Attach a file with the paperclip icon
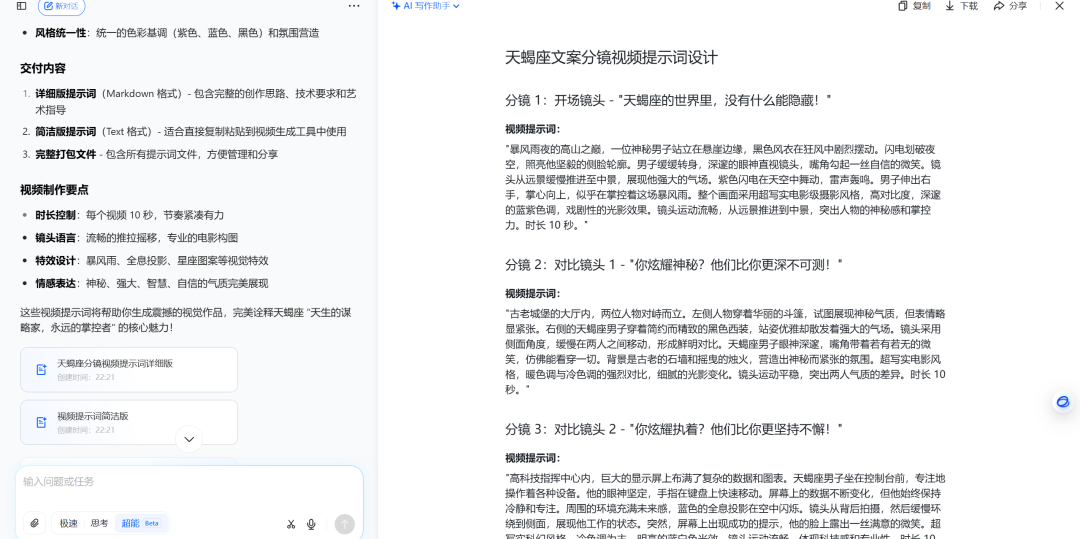Viewport: 1080px width, 539px height. click(34, 524)
